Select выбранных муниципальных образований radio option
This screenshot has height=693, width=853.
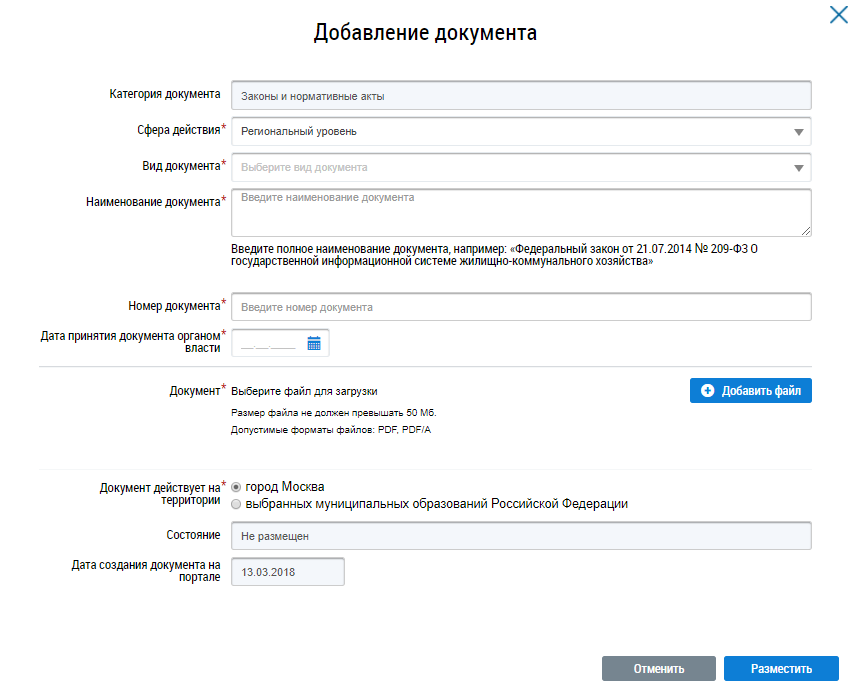236,504
